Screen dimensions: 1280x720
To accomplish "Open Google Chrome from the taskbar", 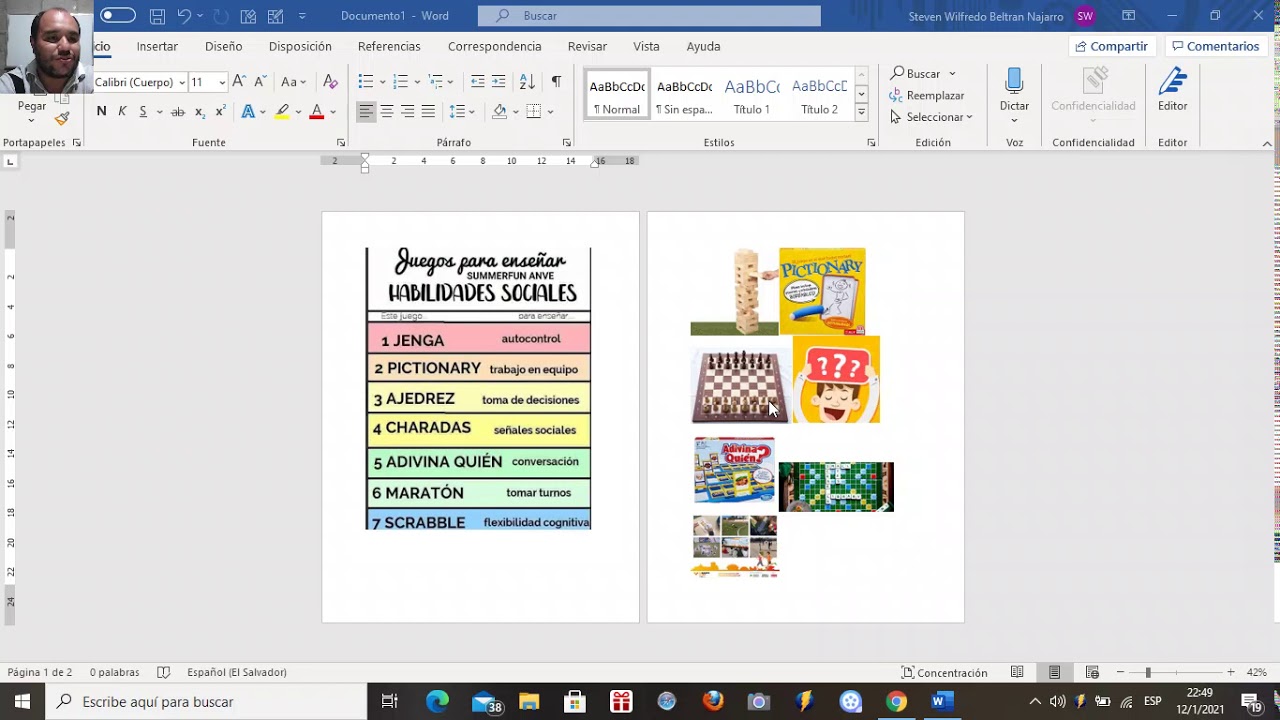I will point(896,701).
